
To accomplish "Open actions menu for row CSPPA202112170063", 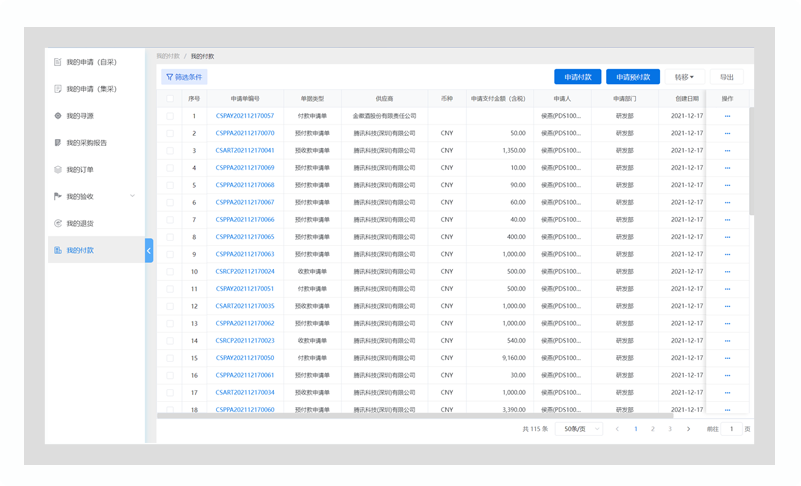I will point(727,254).
